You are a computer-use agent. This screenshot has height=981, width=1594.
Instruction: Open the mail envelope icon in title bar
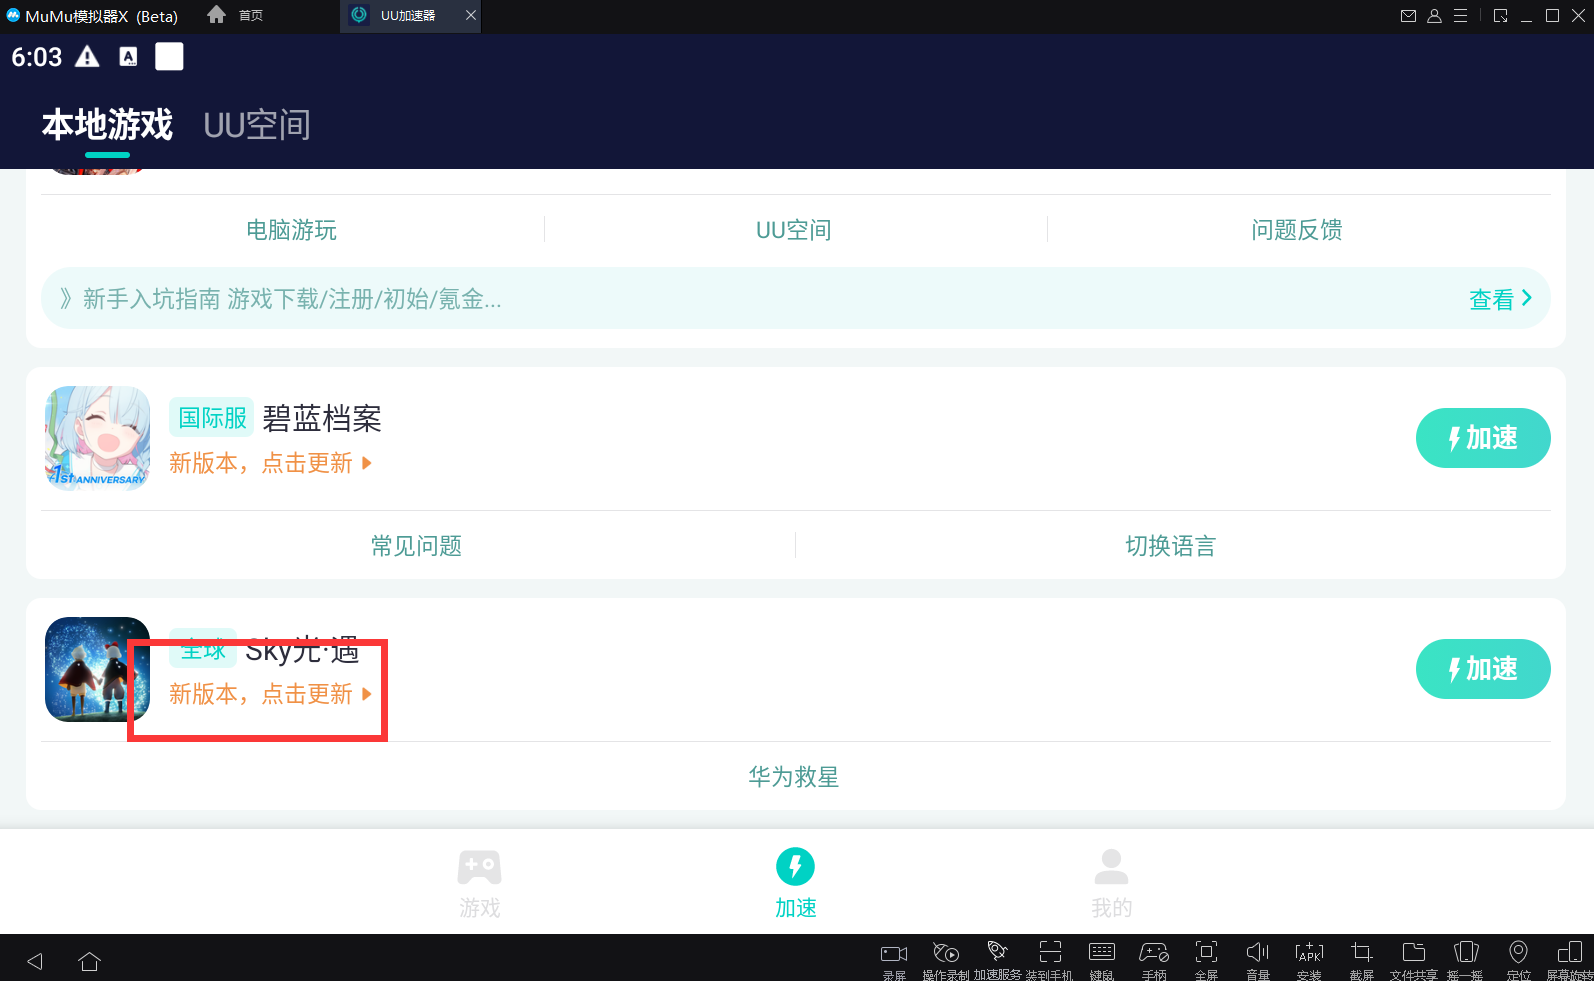tap(1408, 16)
